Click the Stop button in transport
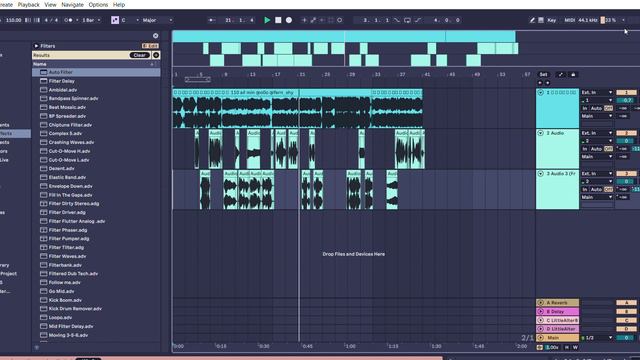The height and width of the screenshot is (360, 640). (278, 20)
